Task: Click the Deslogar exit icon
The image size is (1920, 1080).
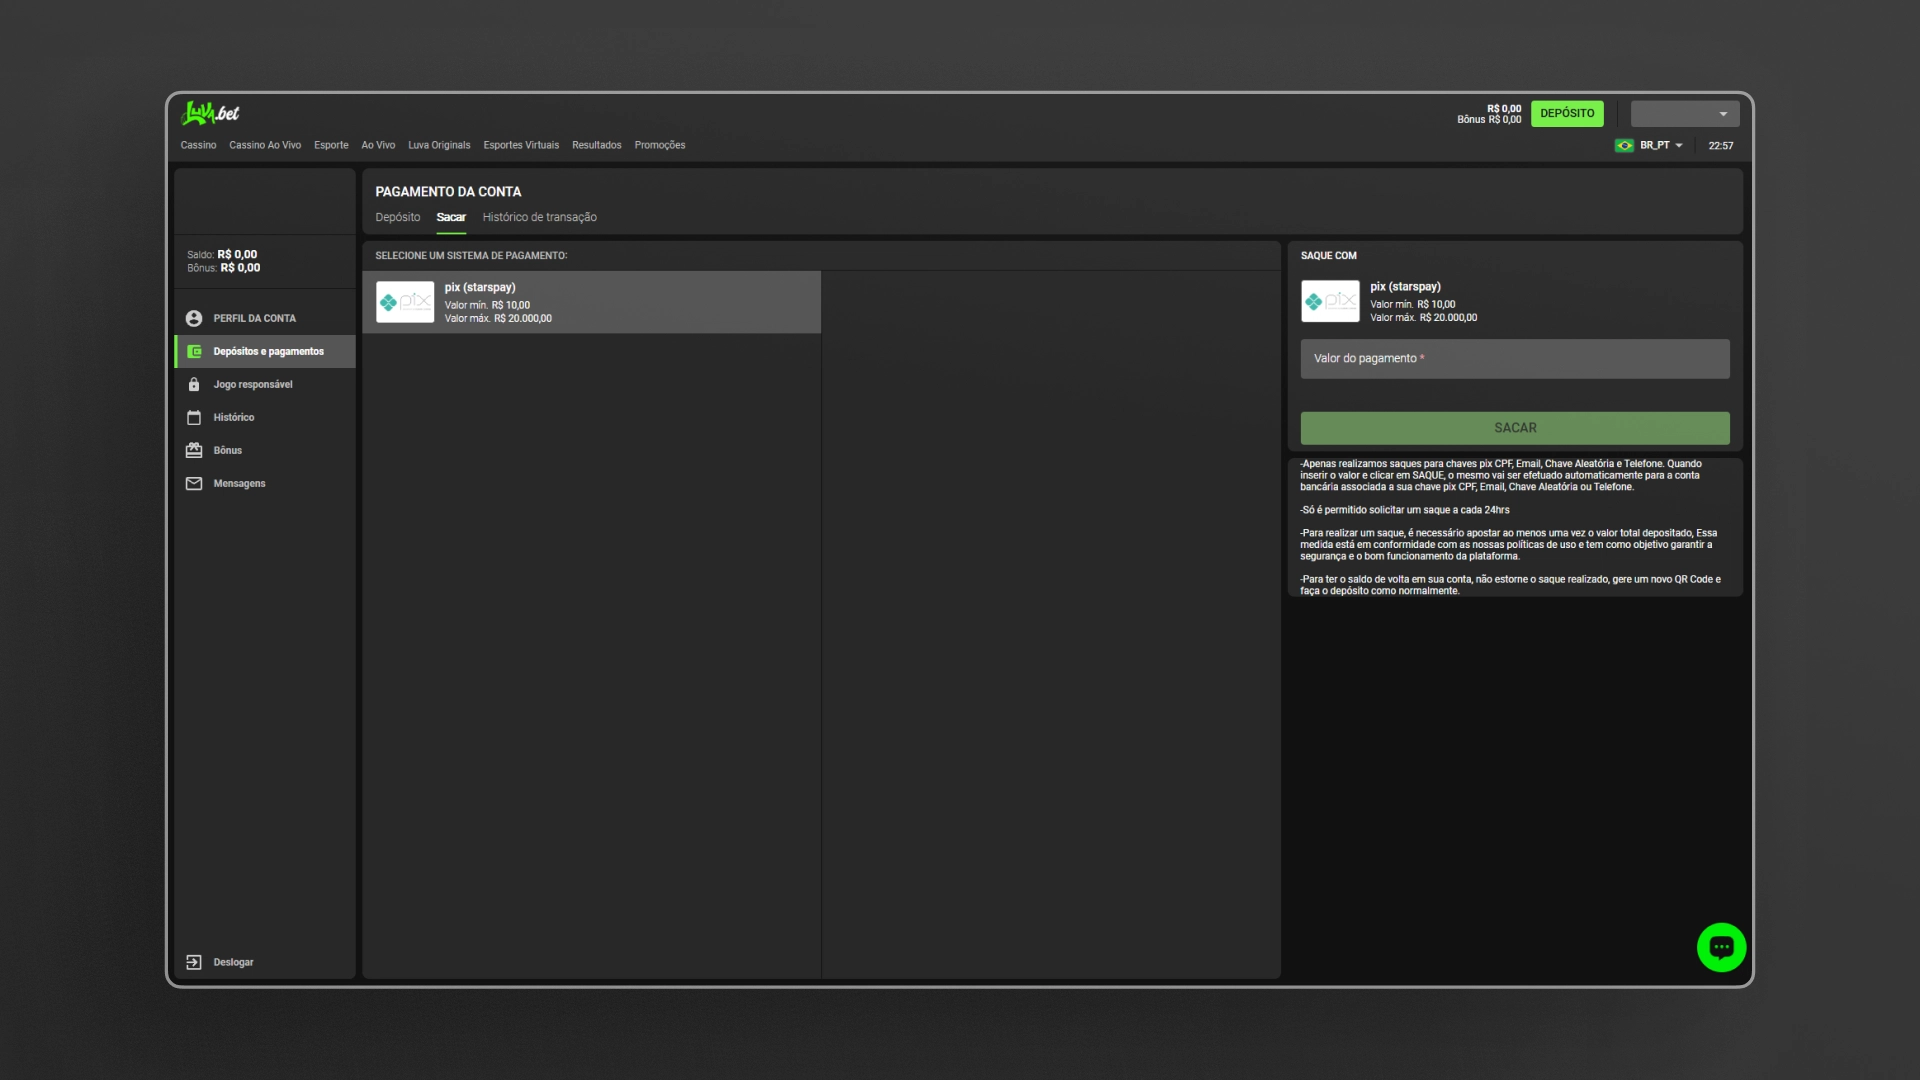Action: [x=194, y=962]
